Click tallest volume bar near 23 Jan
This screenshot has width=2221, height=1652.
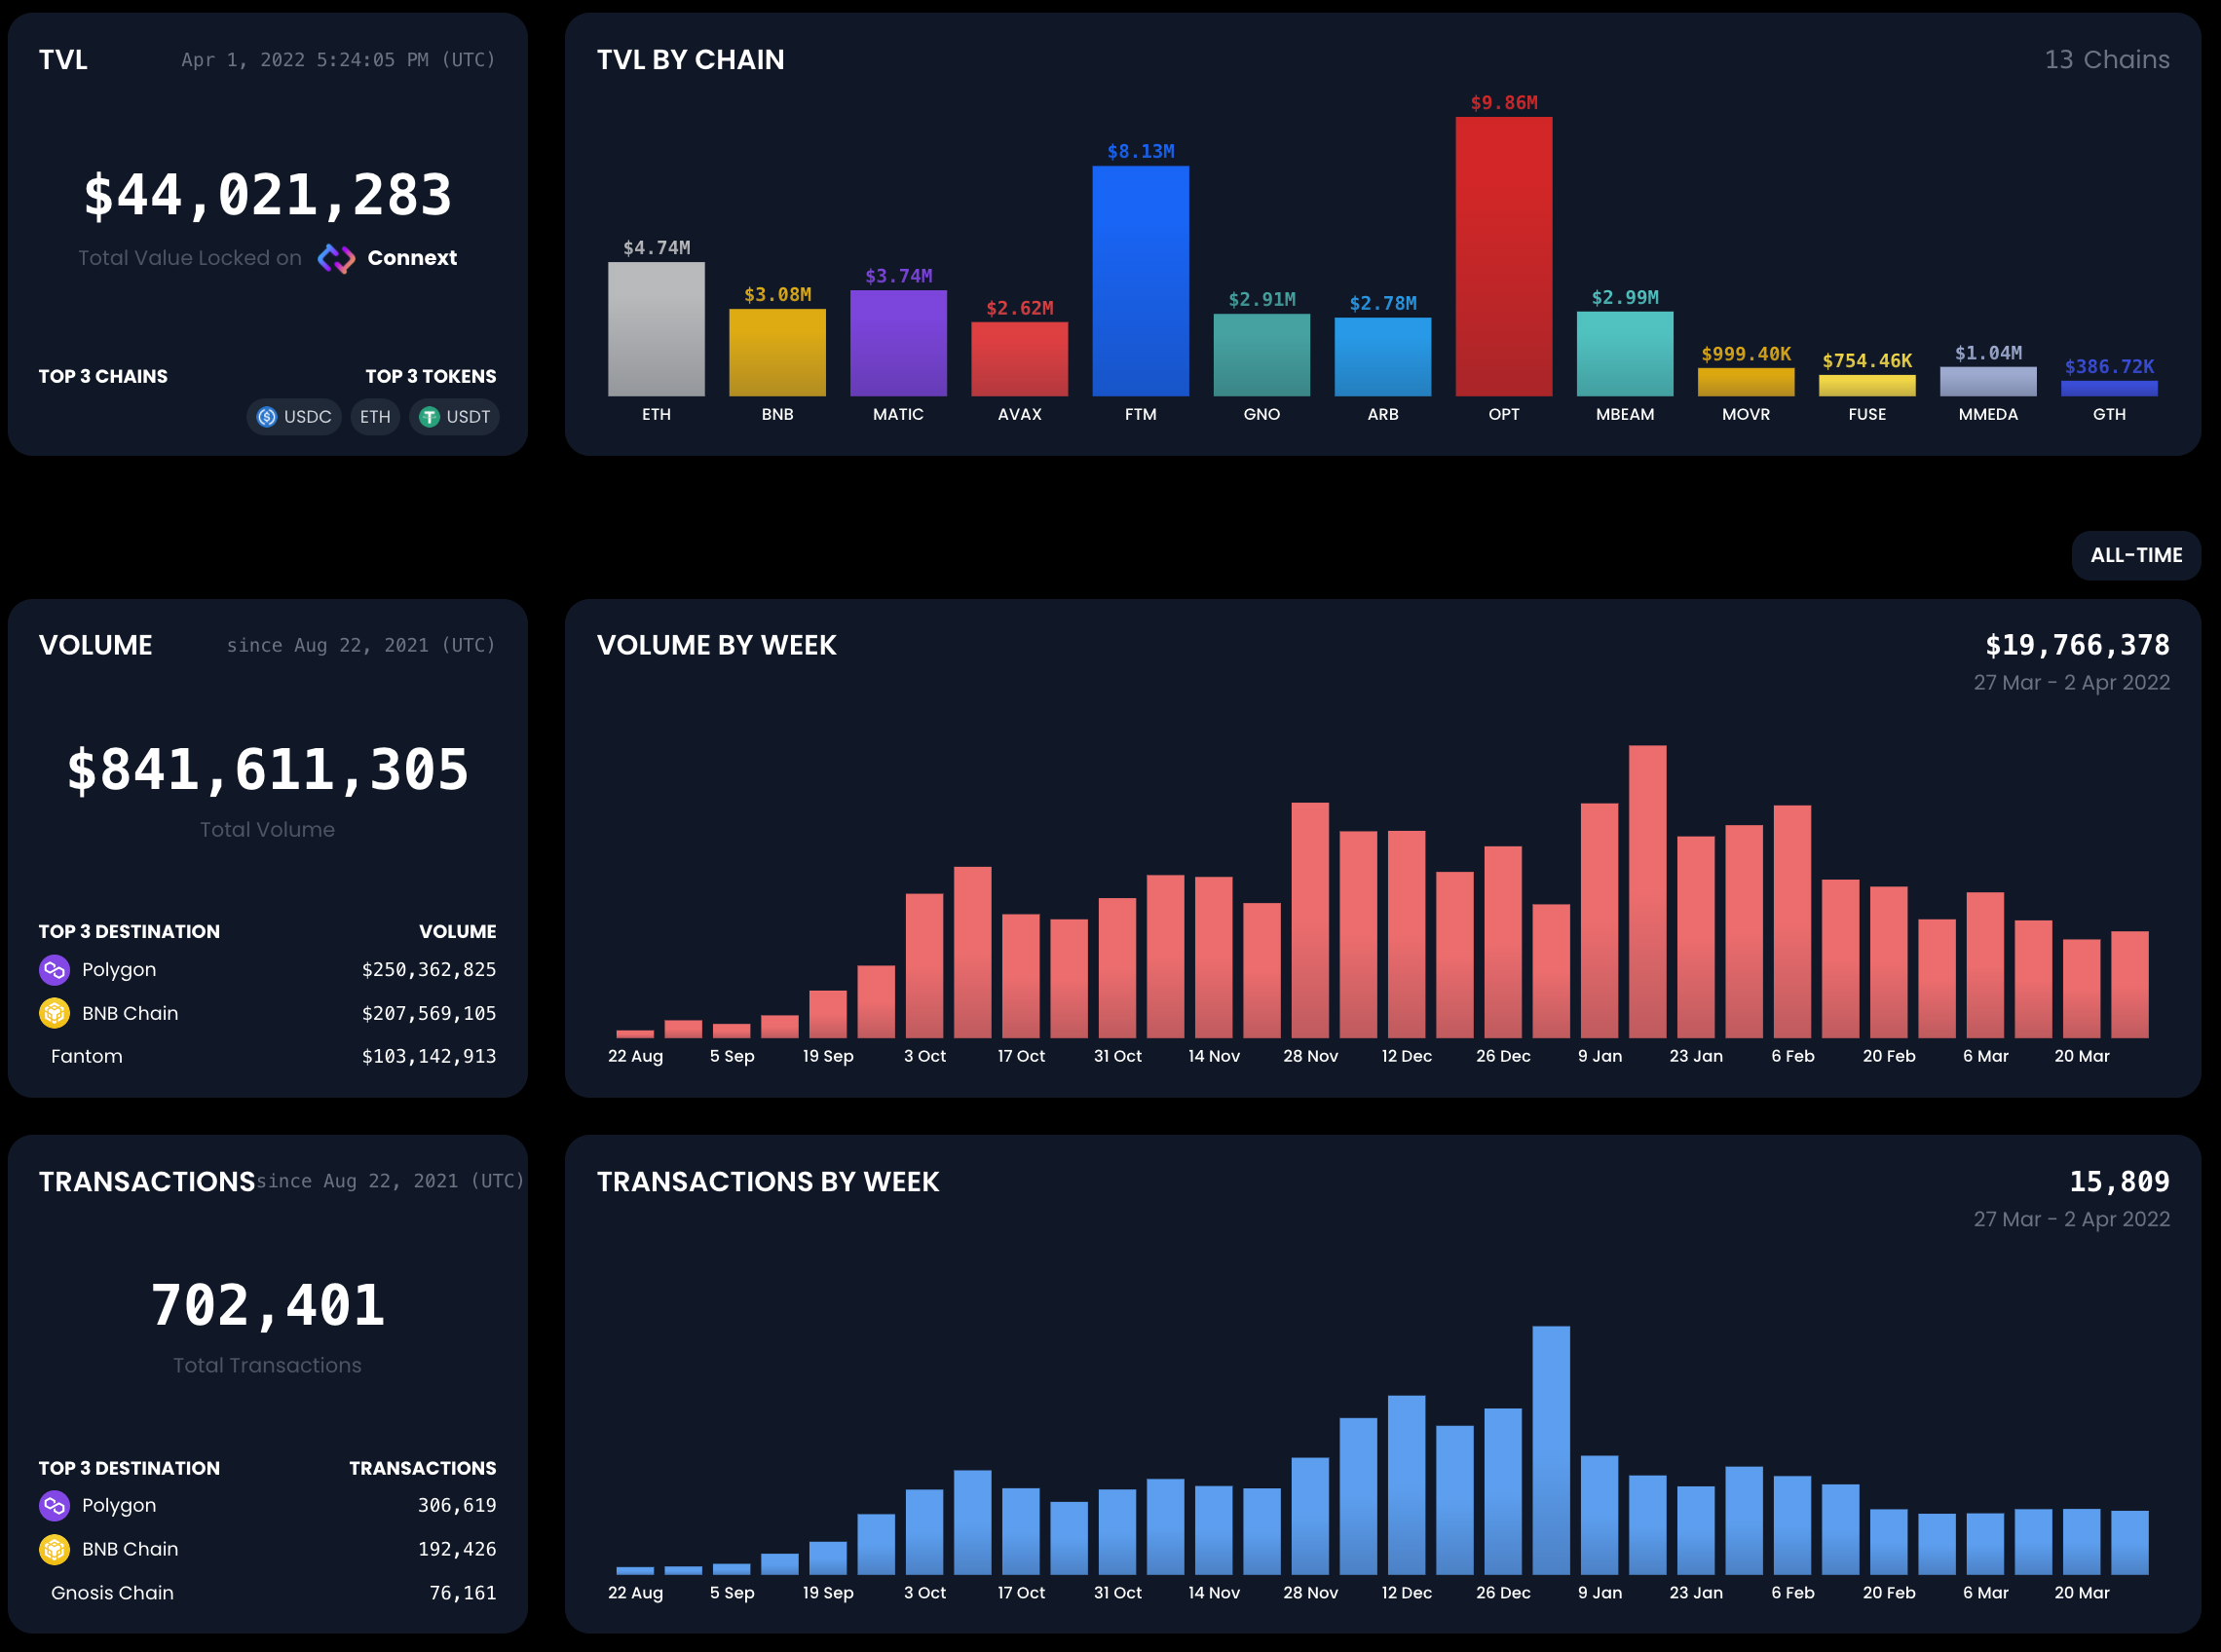coord(1647,892)
